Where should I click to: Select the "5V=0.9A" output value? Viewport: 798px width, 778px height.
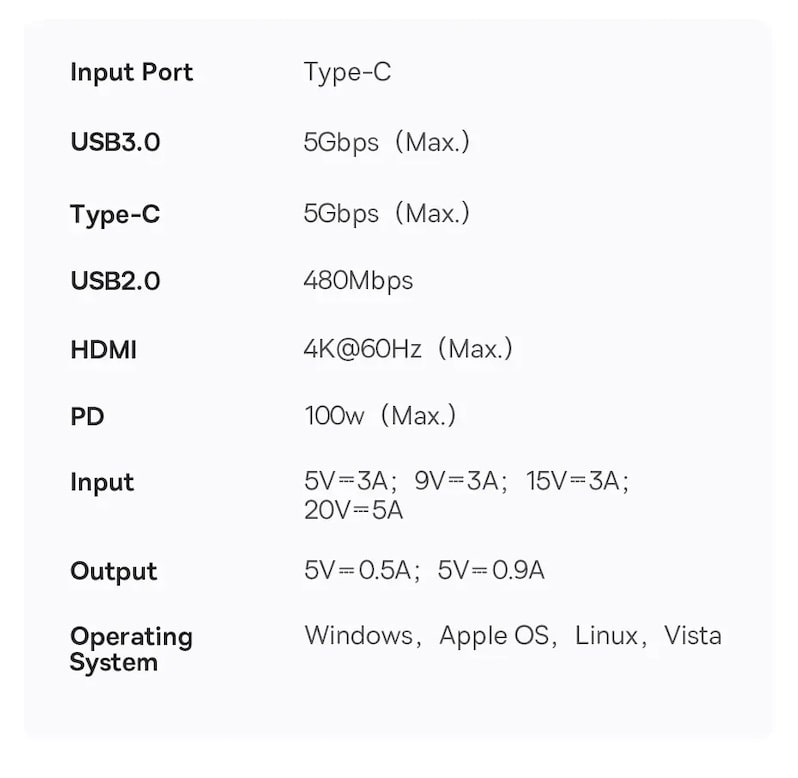pyautogui.click(x=491, y=571)
